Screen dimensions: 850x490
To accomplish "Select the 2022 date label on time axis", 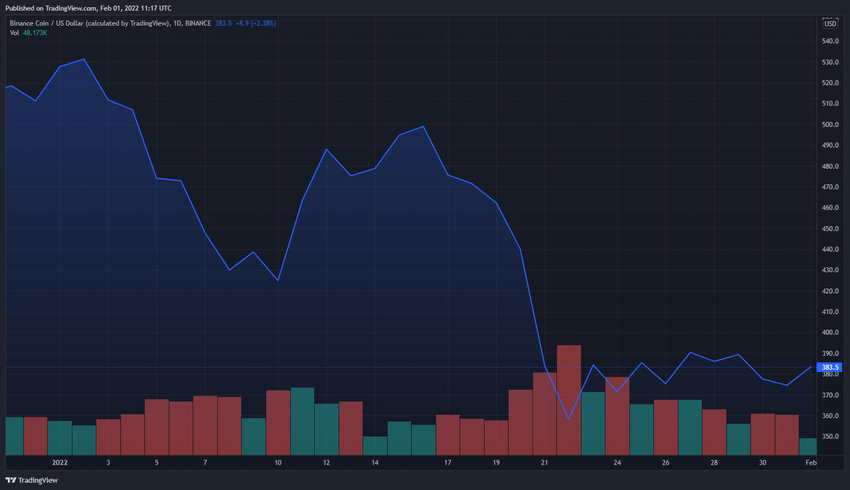I will click(x=59, y=463).
